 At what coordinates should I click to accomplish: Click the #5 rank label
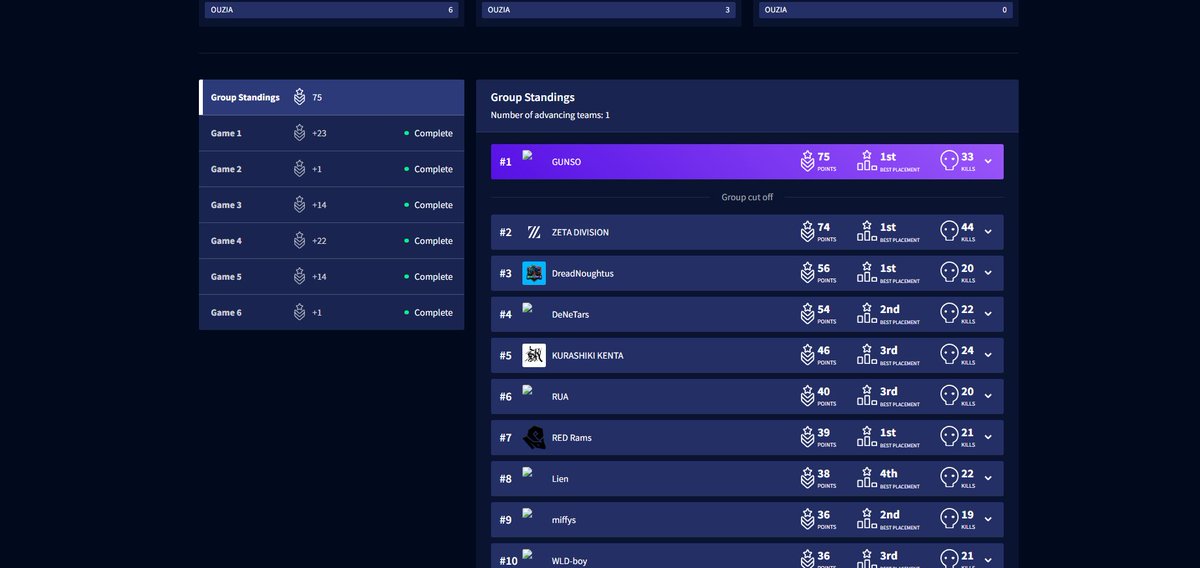[506, 356]
